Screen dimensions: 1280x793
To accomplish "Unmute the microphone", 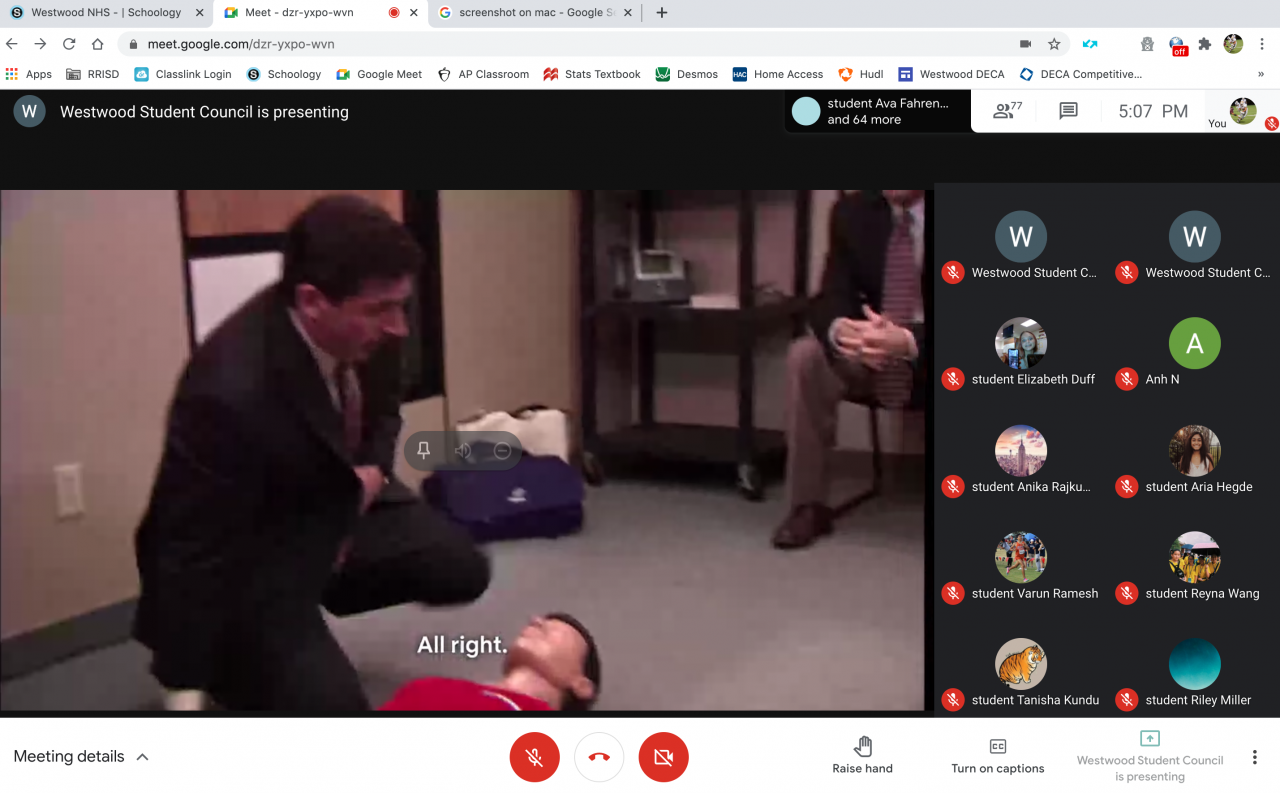I will pos(535,757).
